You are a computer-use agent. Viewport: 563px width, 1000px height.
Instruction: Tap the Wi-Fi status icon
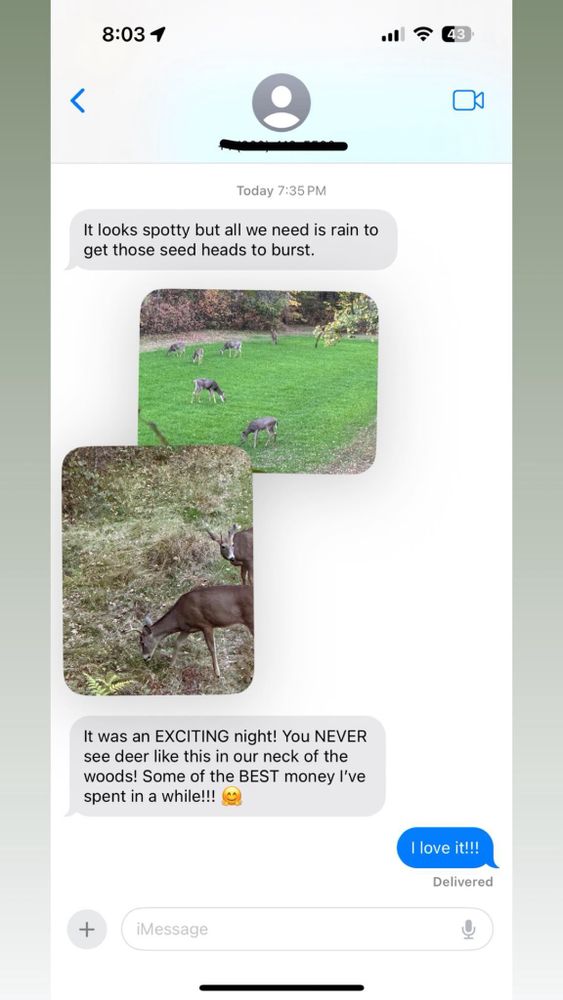click(422, 34)
